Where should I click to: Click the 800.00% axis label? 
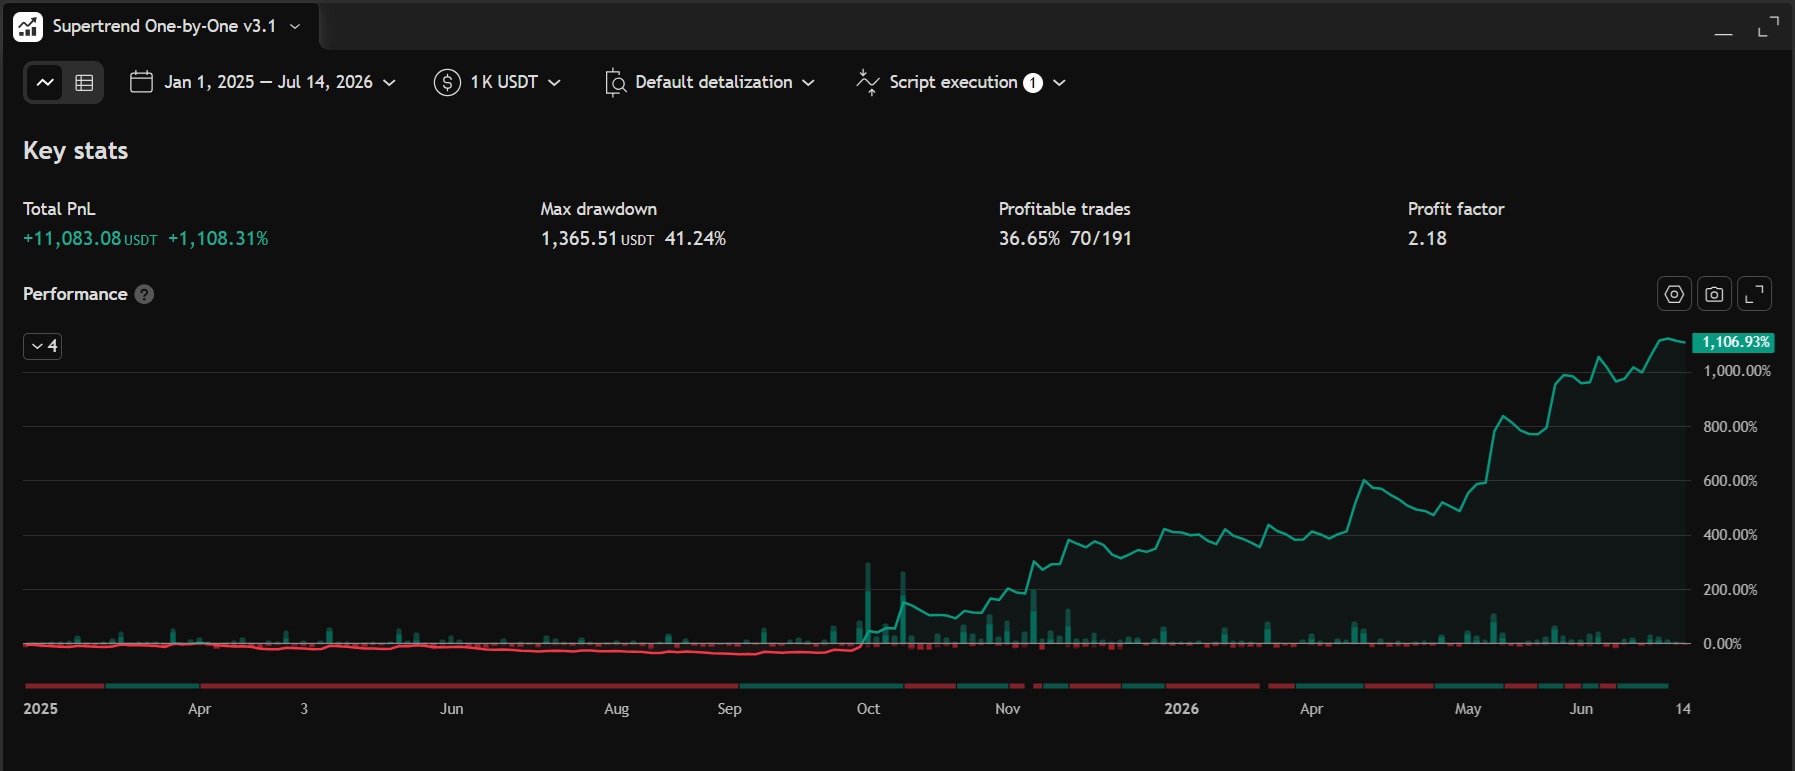pyautogui.click(x=1730, y=427)
